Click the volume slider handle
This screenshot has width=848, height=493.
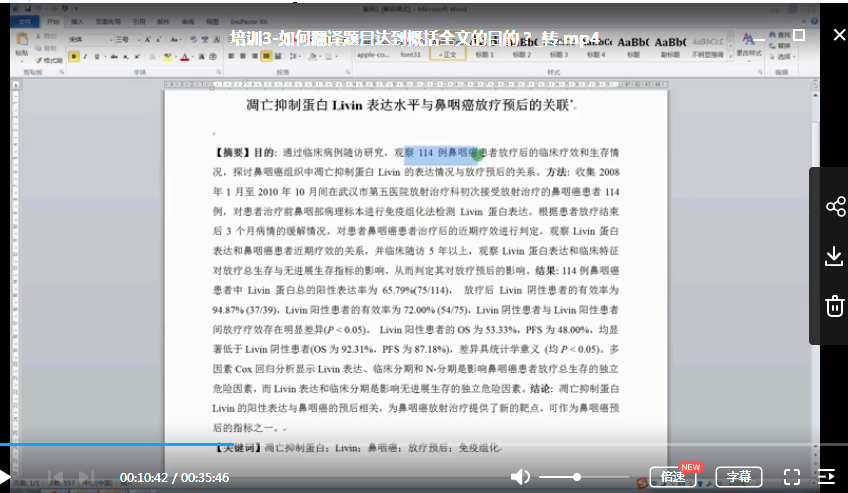pyautogui.click(x=577, y=477)
